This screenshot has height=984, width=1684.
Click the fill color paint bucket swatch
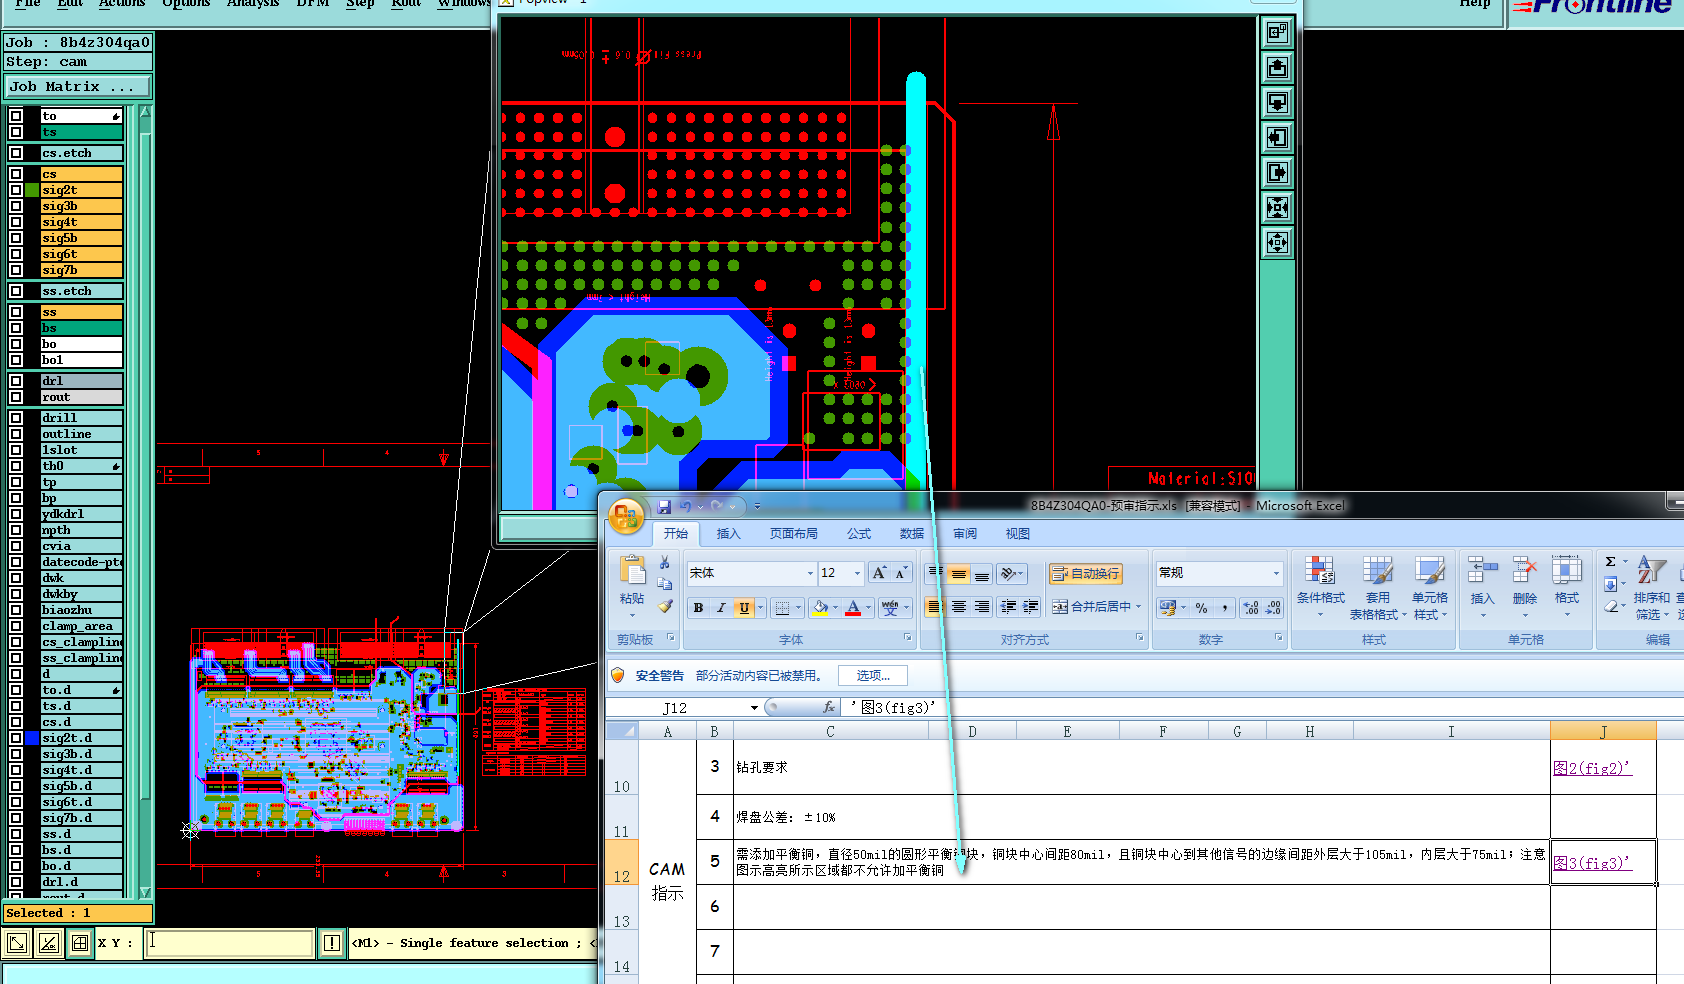point(820,608)
